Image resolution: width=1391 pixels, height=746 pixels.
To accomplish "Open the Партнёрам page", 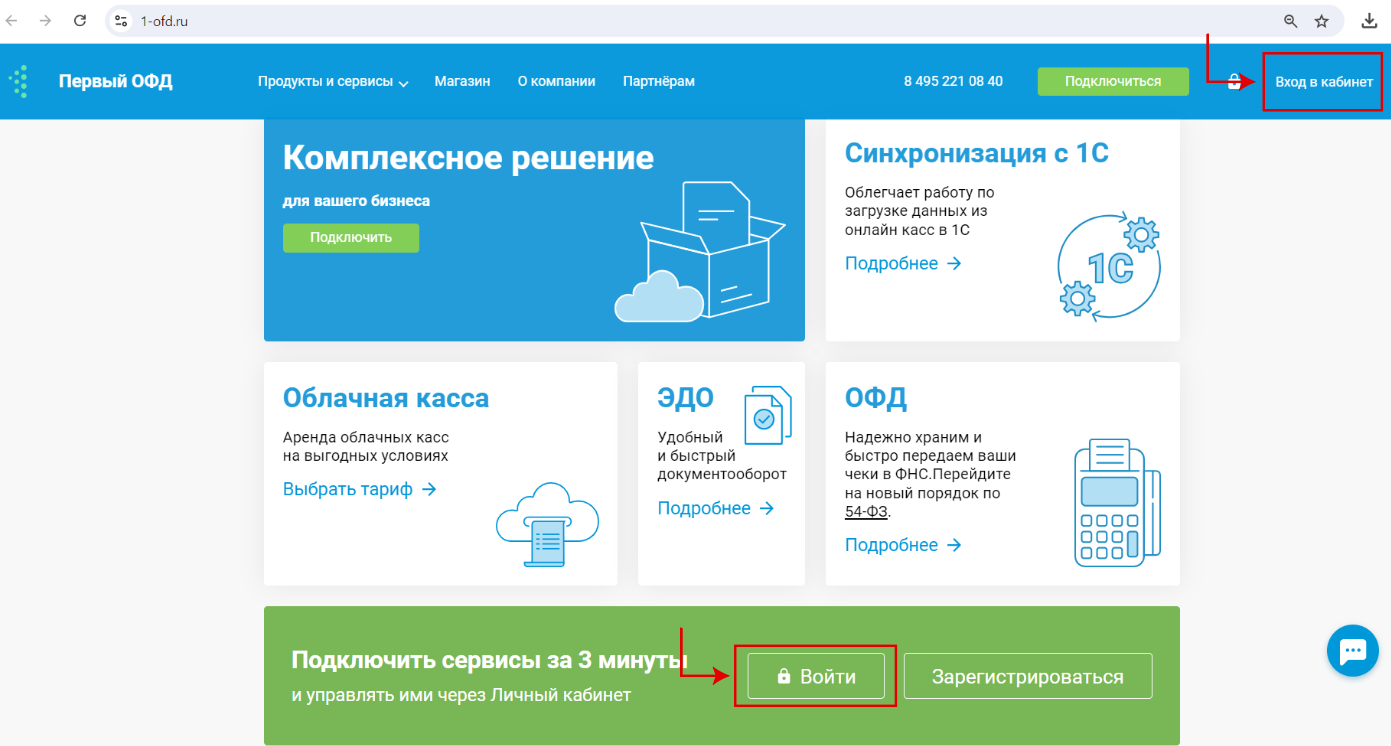I will tap(658, 82).
